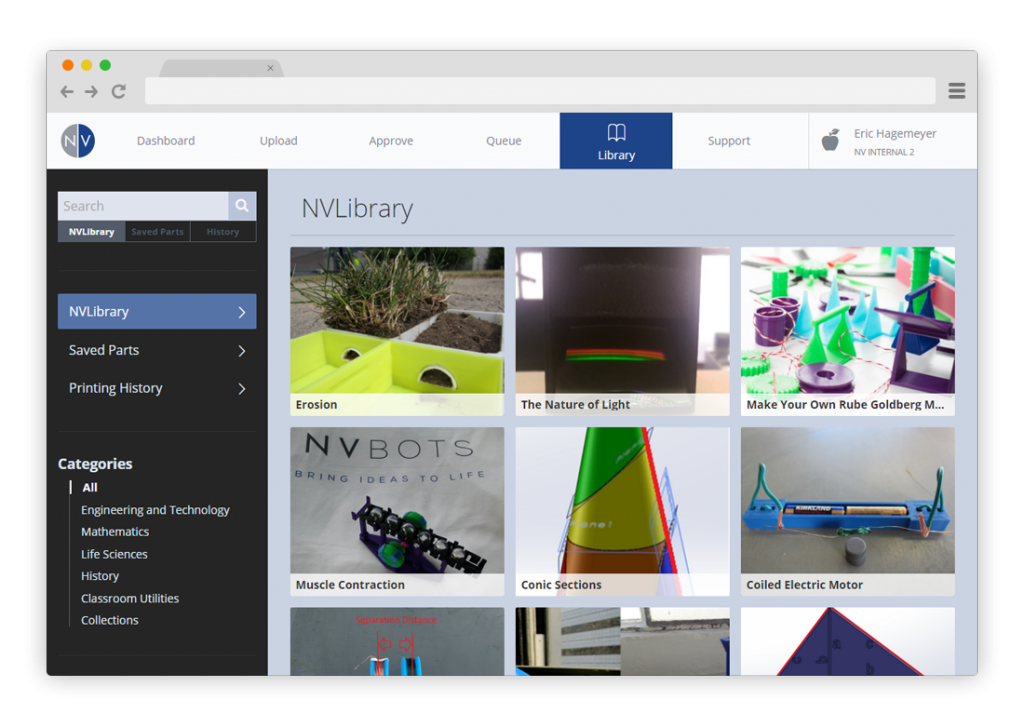Switch search scope to Saved Parts tab
1024x727 pixels.
coord(157,232)
